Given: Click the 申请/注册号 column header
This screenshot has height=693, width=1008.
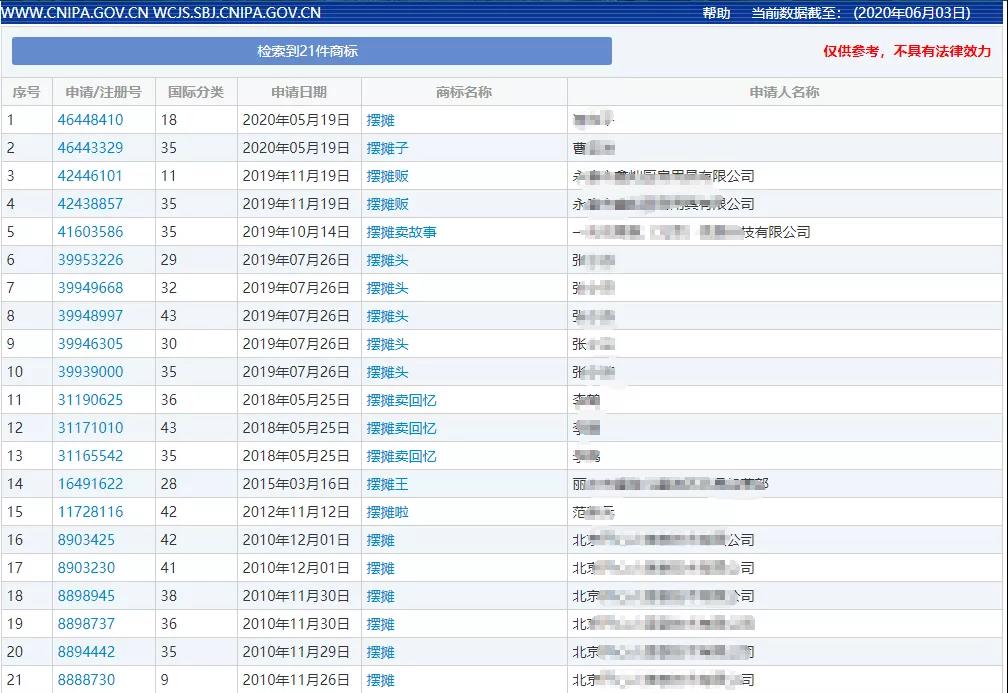Looking at the screenshot, I should (105, 91).
